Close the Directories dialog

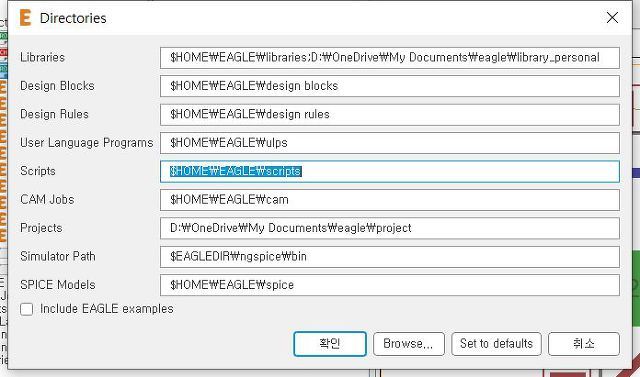612,18
